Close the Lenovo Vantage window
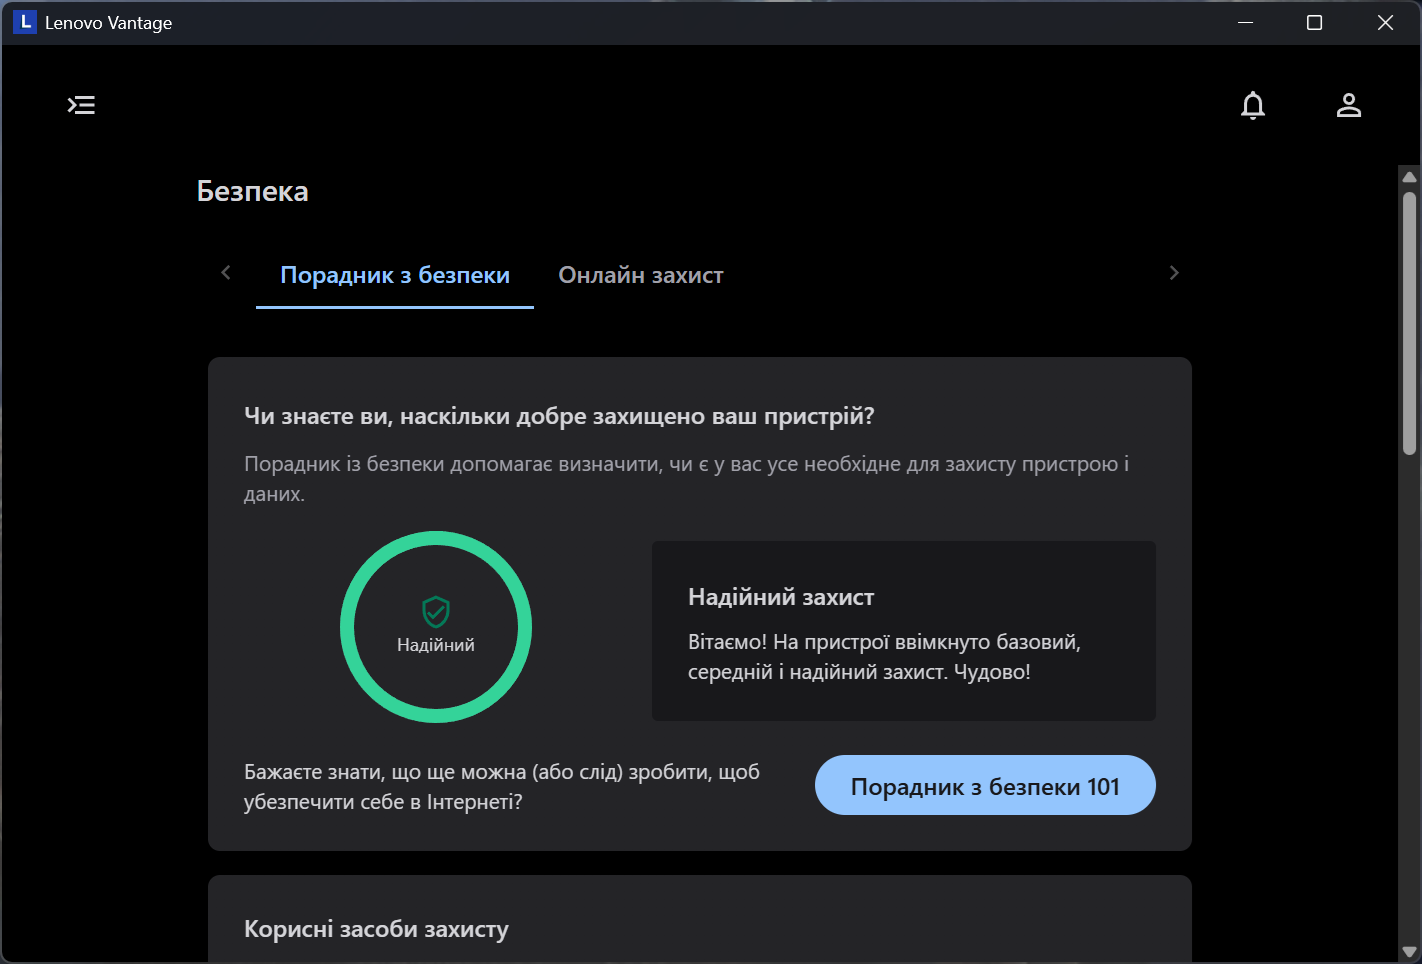 1385,22
